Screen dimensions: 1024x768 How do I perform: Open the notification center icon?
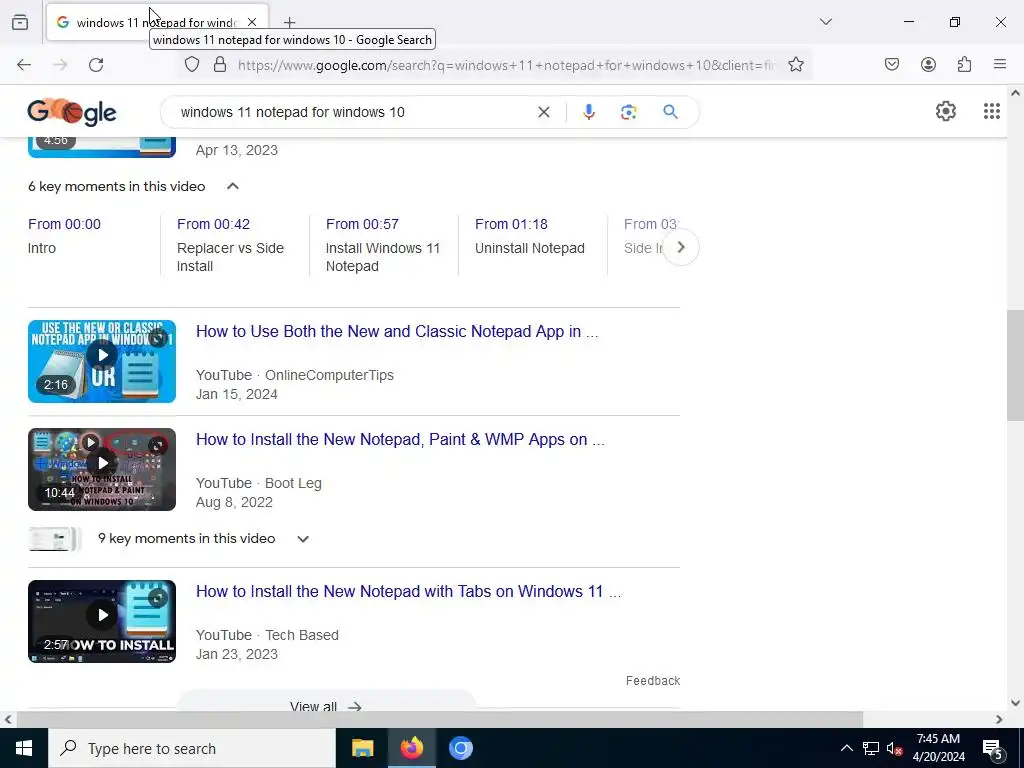click(993, 749)
